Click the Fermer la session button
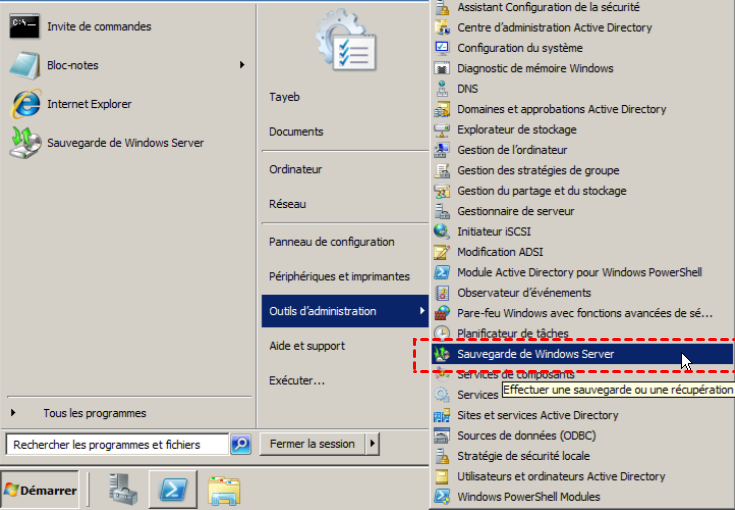Image resolution: width=735 pixels, height=510 pixels. click(312, 443)
